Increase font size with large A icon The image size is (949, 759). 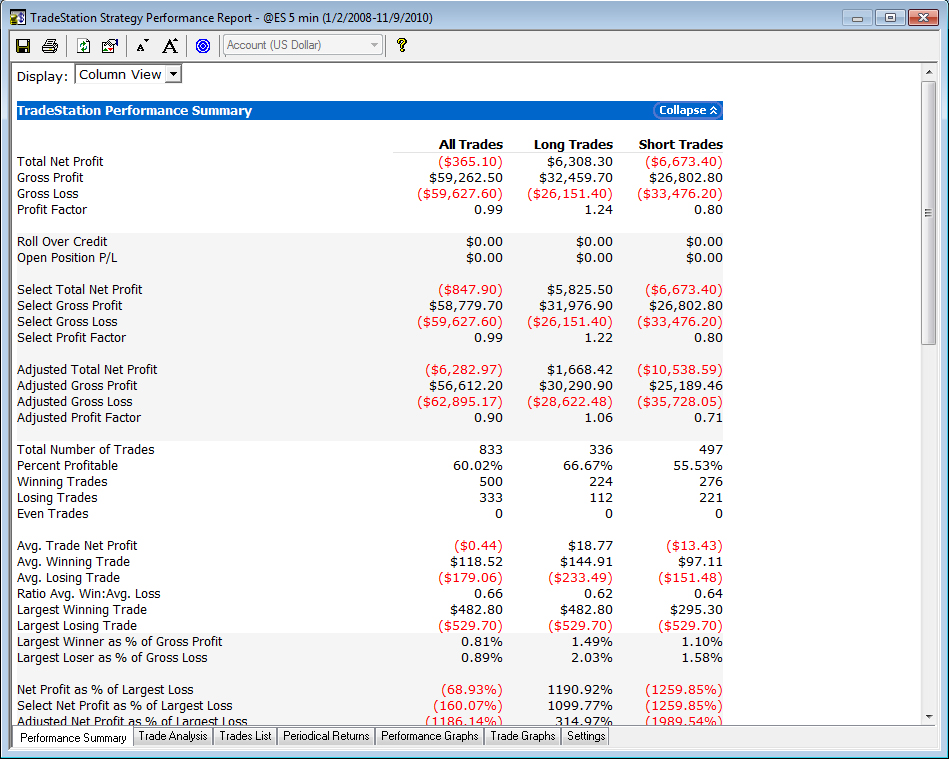click(x=170, y=45)
